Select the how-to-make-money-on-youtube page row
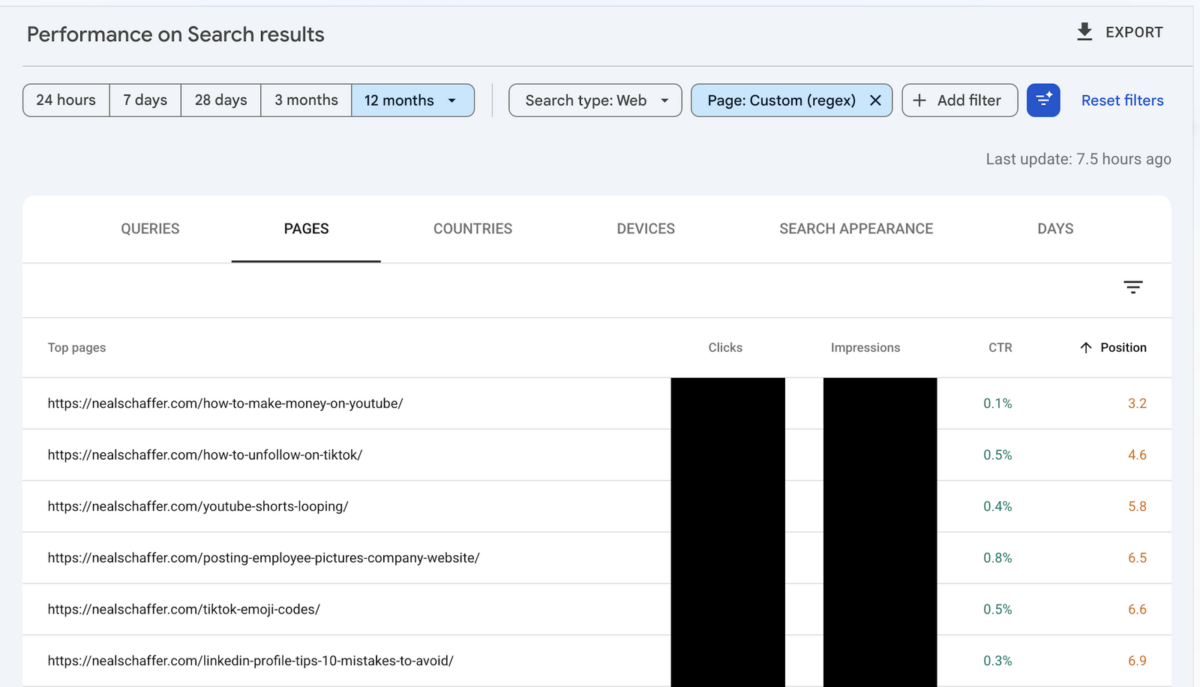Screen dimensions: 1200x687 [x=597, y=404]
